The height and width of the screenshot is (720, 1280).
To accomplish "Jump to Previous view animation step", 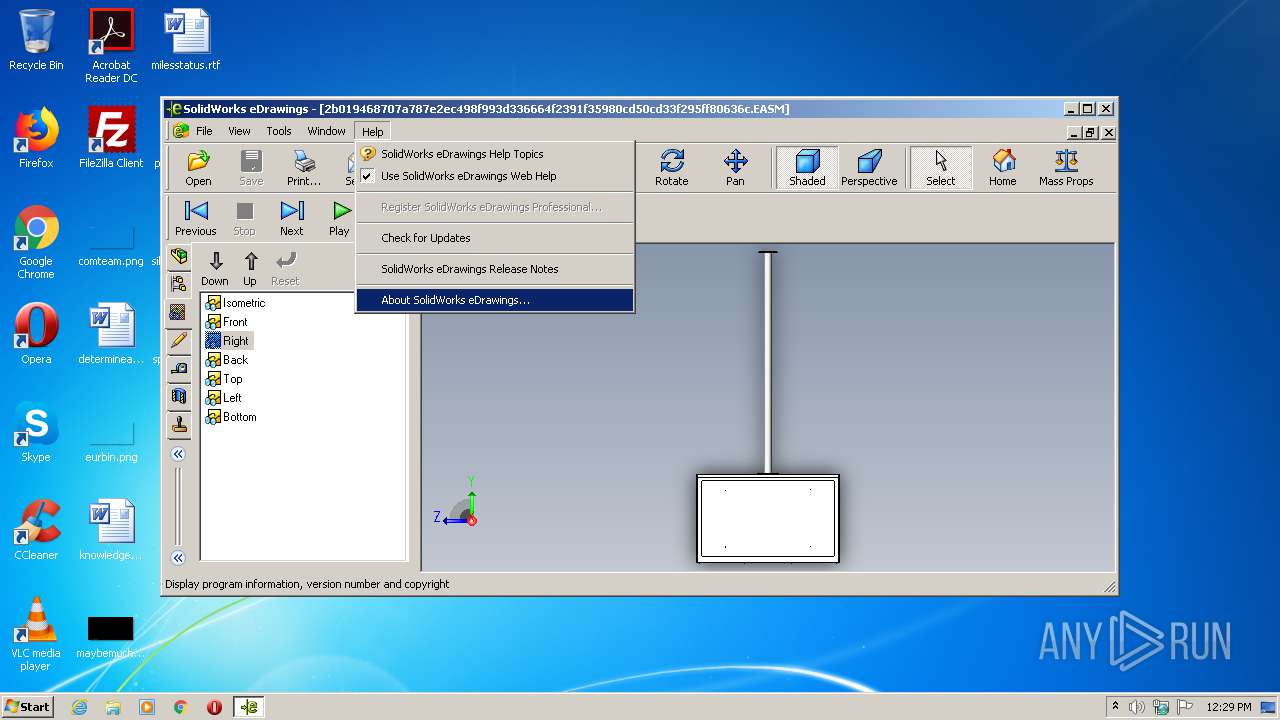I will pos(196,217).
